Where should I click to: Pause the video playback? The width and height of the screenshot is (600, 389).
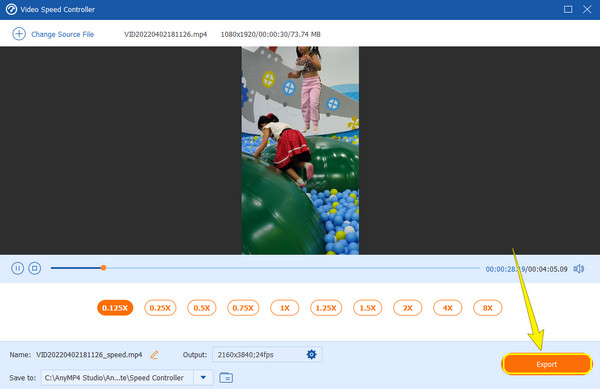pyautogui.click(x=17, y=268)
